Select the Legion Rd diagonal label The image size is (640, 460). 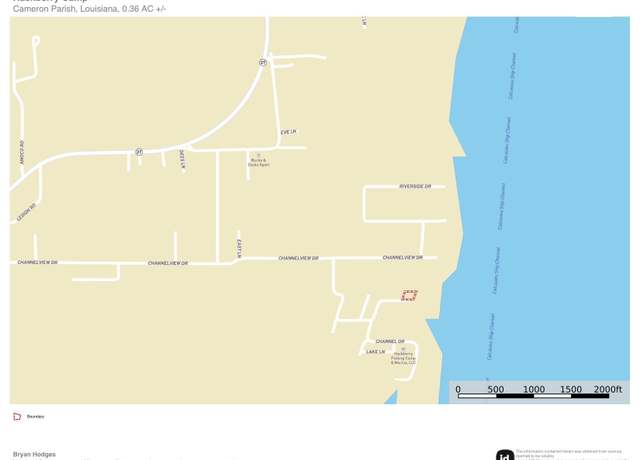click(x=27, y=213)
